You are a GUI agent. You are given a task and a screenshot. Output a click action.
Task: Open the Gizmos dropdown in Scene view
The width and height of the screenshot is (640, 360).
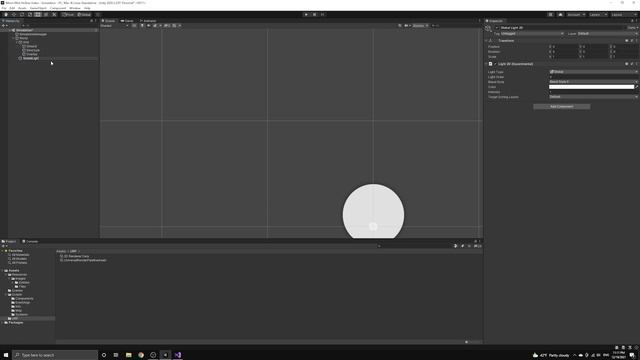pos(420,26)
